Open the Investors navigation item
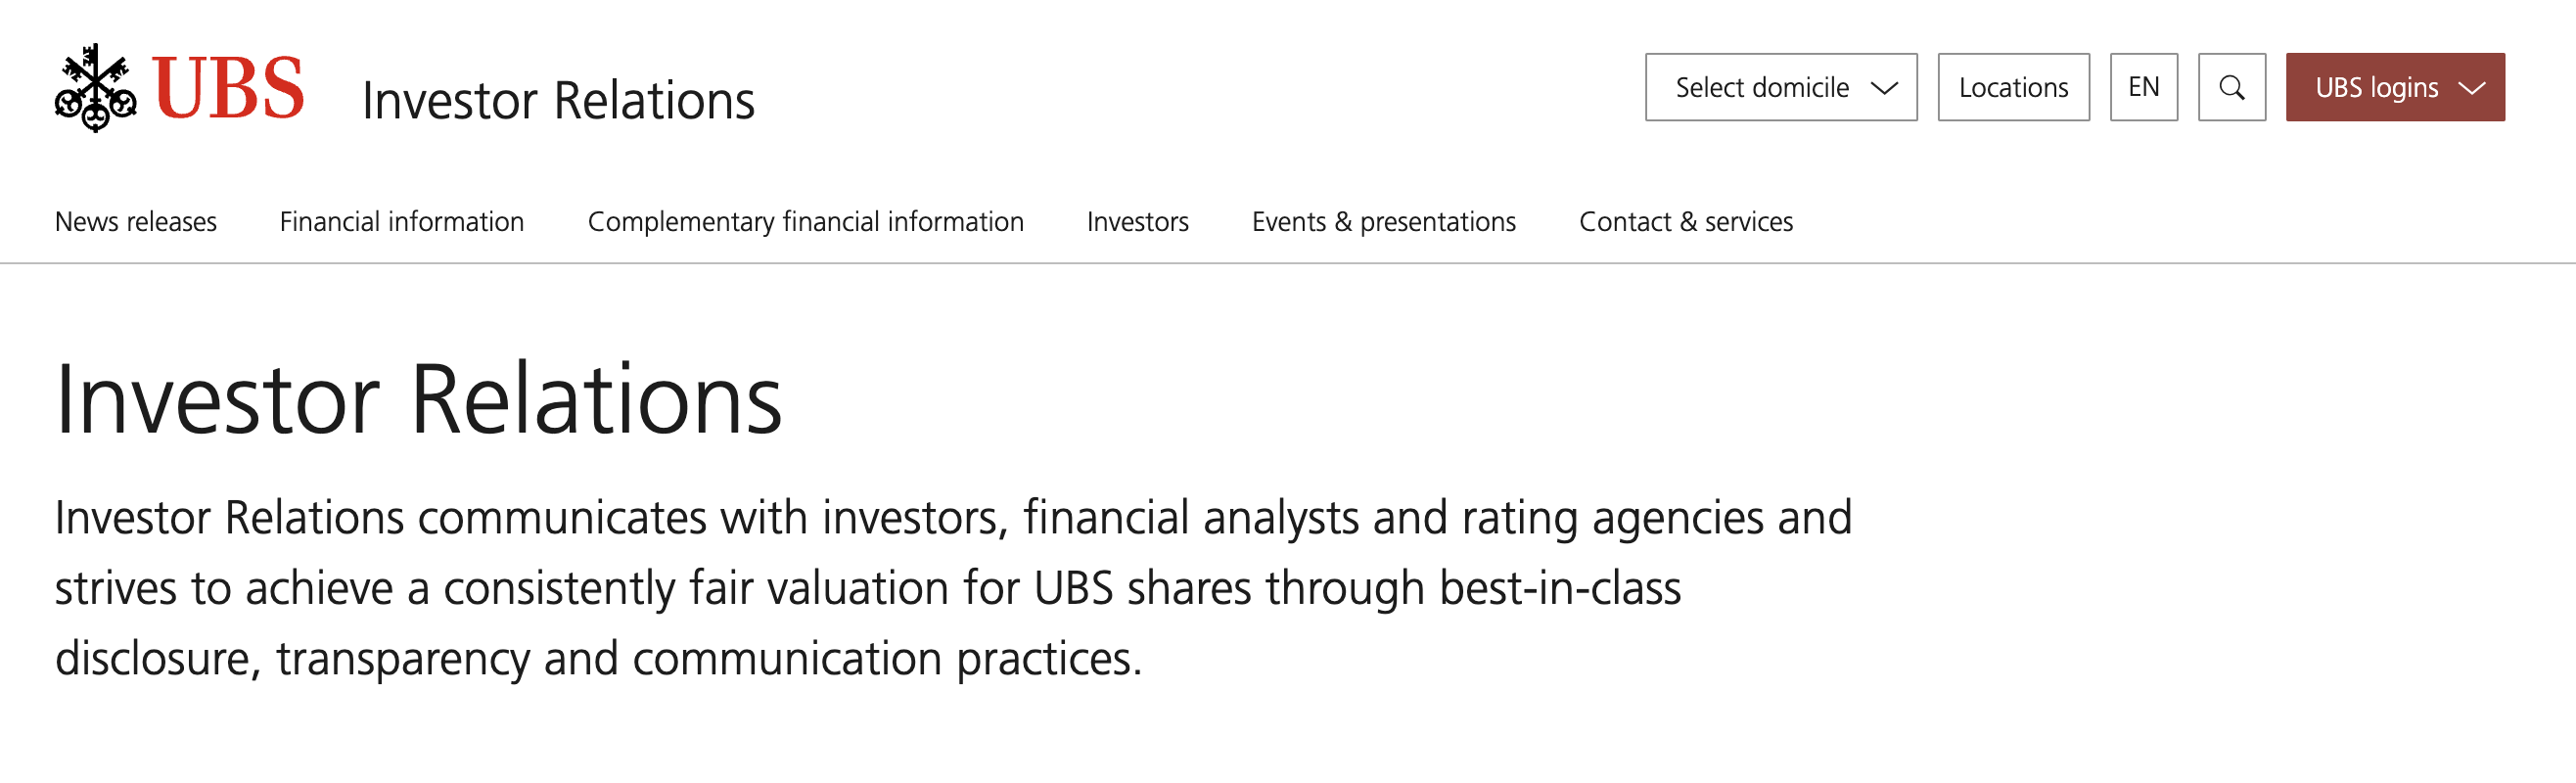This screenshot has width=2576, height=783. click(1137, 222)
